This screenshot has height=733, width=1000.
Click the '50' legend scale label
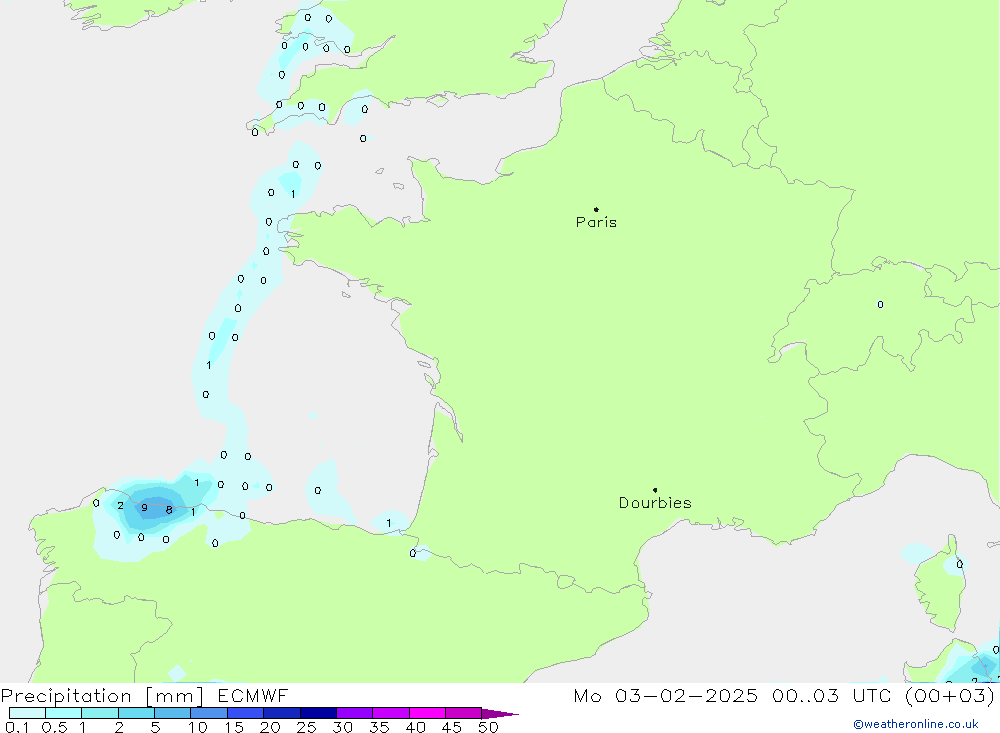click(x=488, y=727)
